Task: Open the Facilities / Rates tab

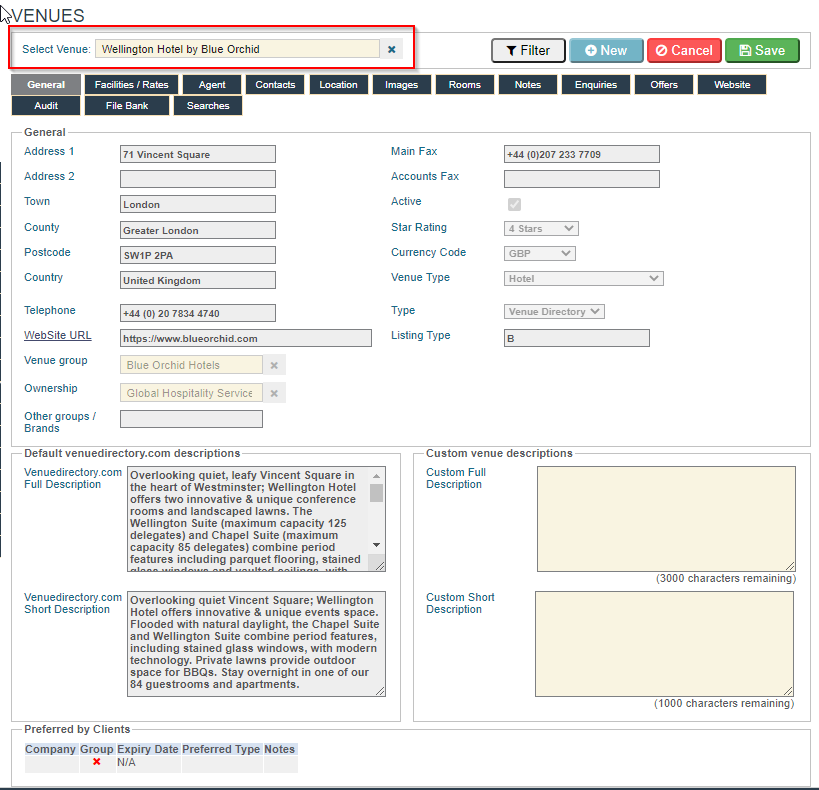Action: point(132,85)
